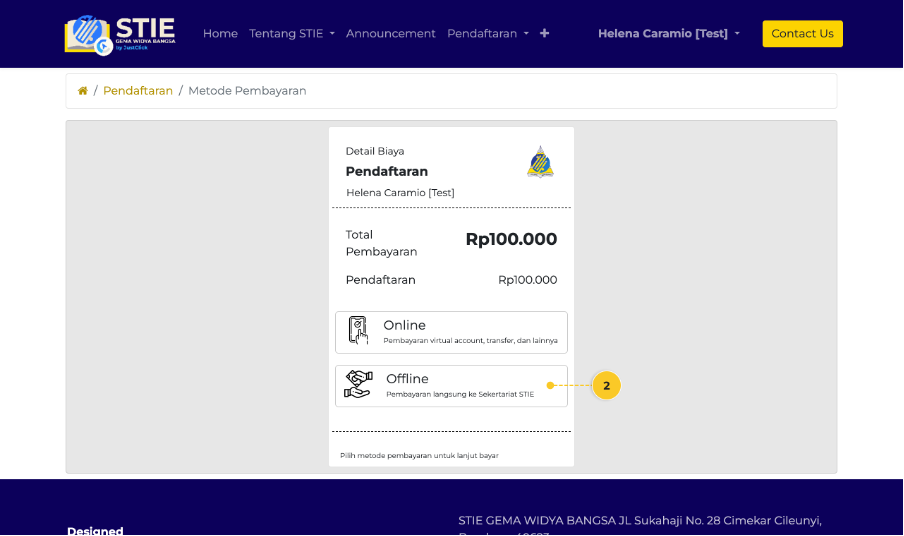Click the Metode Pembayaran breadcrumb text

click(x=247, y=91)
